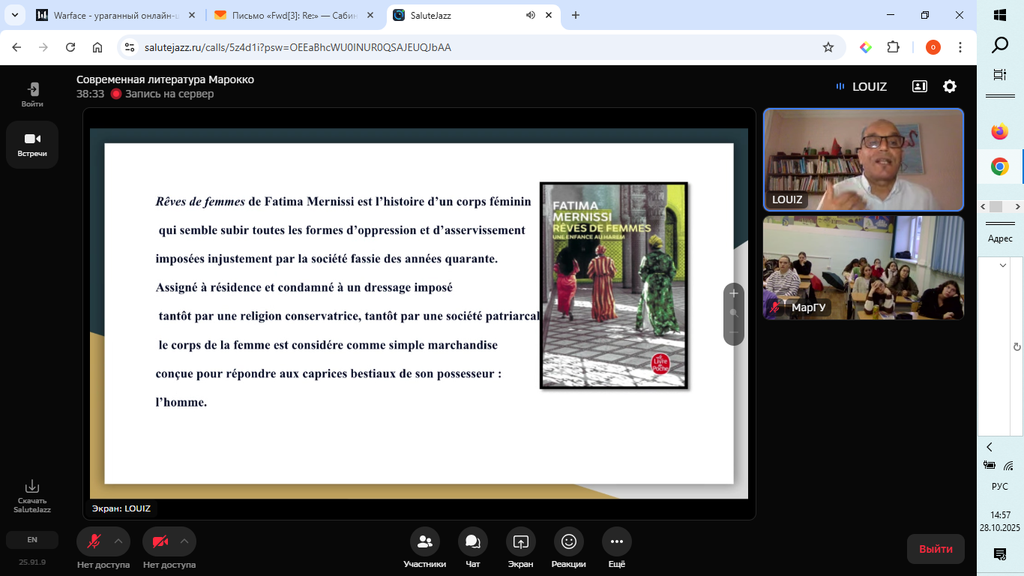
Task: Open the Чат chat panel
Action: click(x=472, y=542)
